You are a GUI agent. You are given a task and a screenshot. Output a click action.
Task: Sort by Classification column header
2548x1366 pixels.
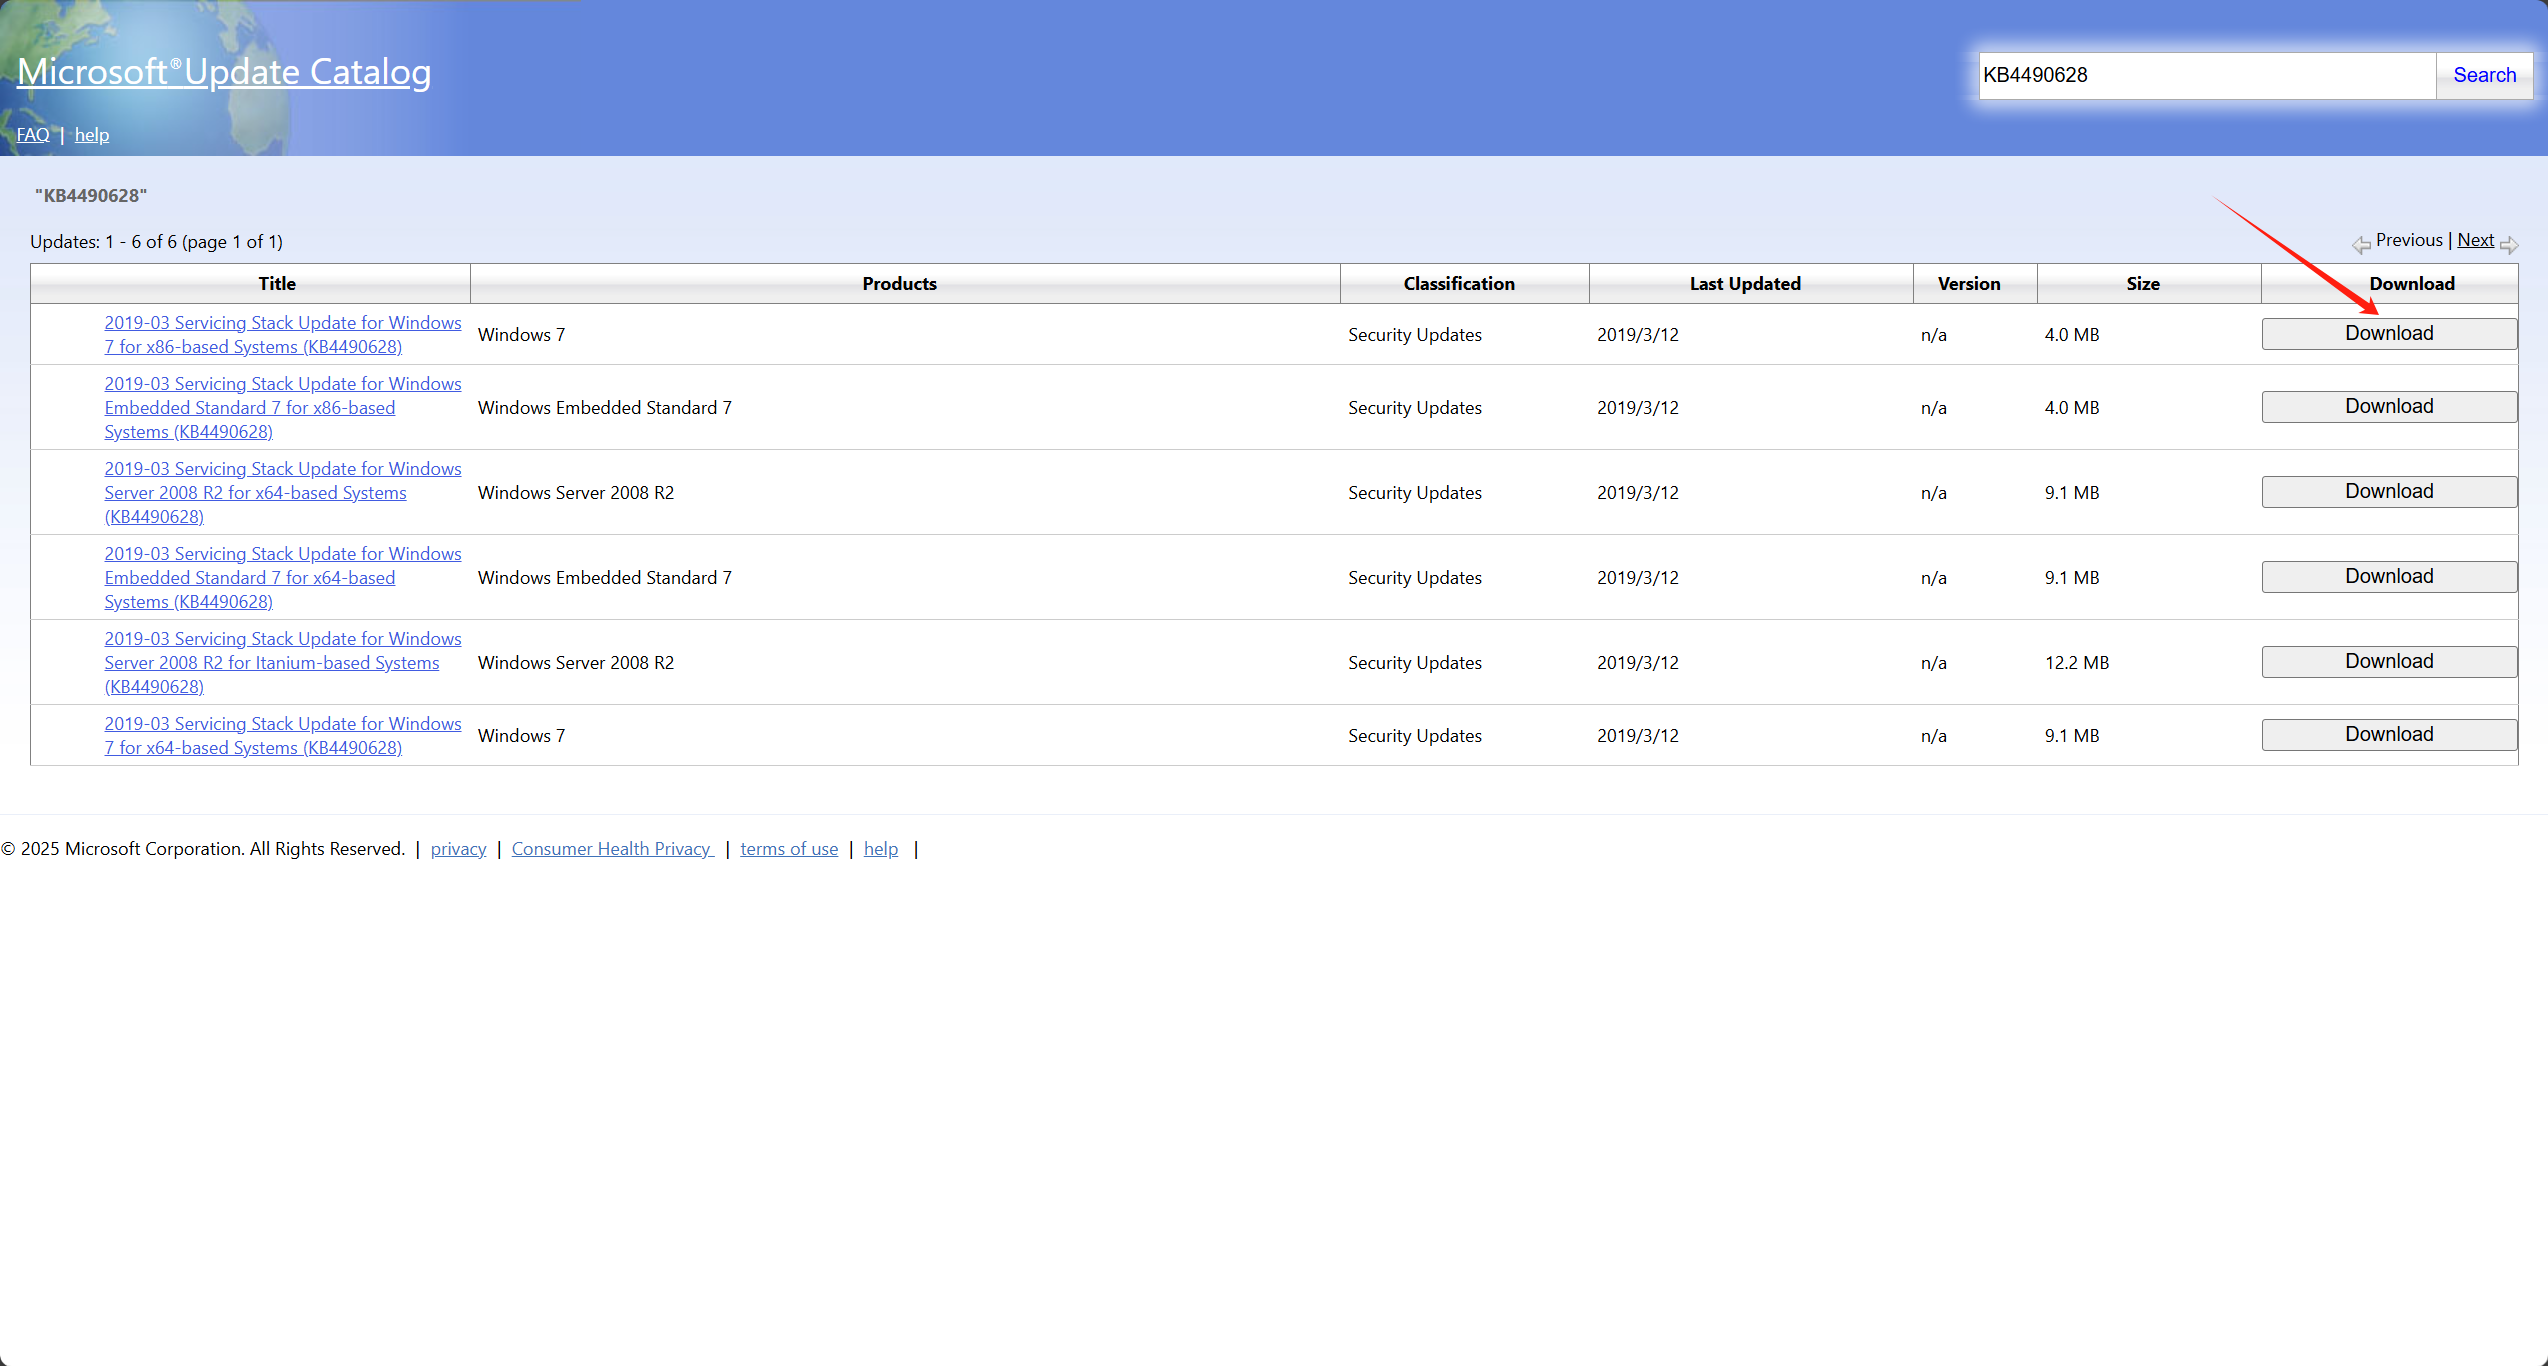1459,284
